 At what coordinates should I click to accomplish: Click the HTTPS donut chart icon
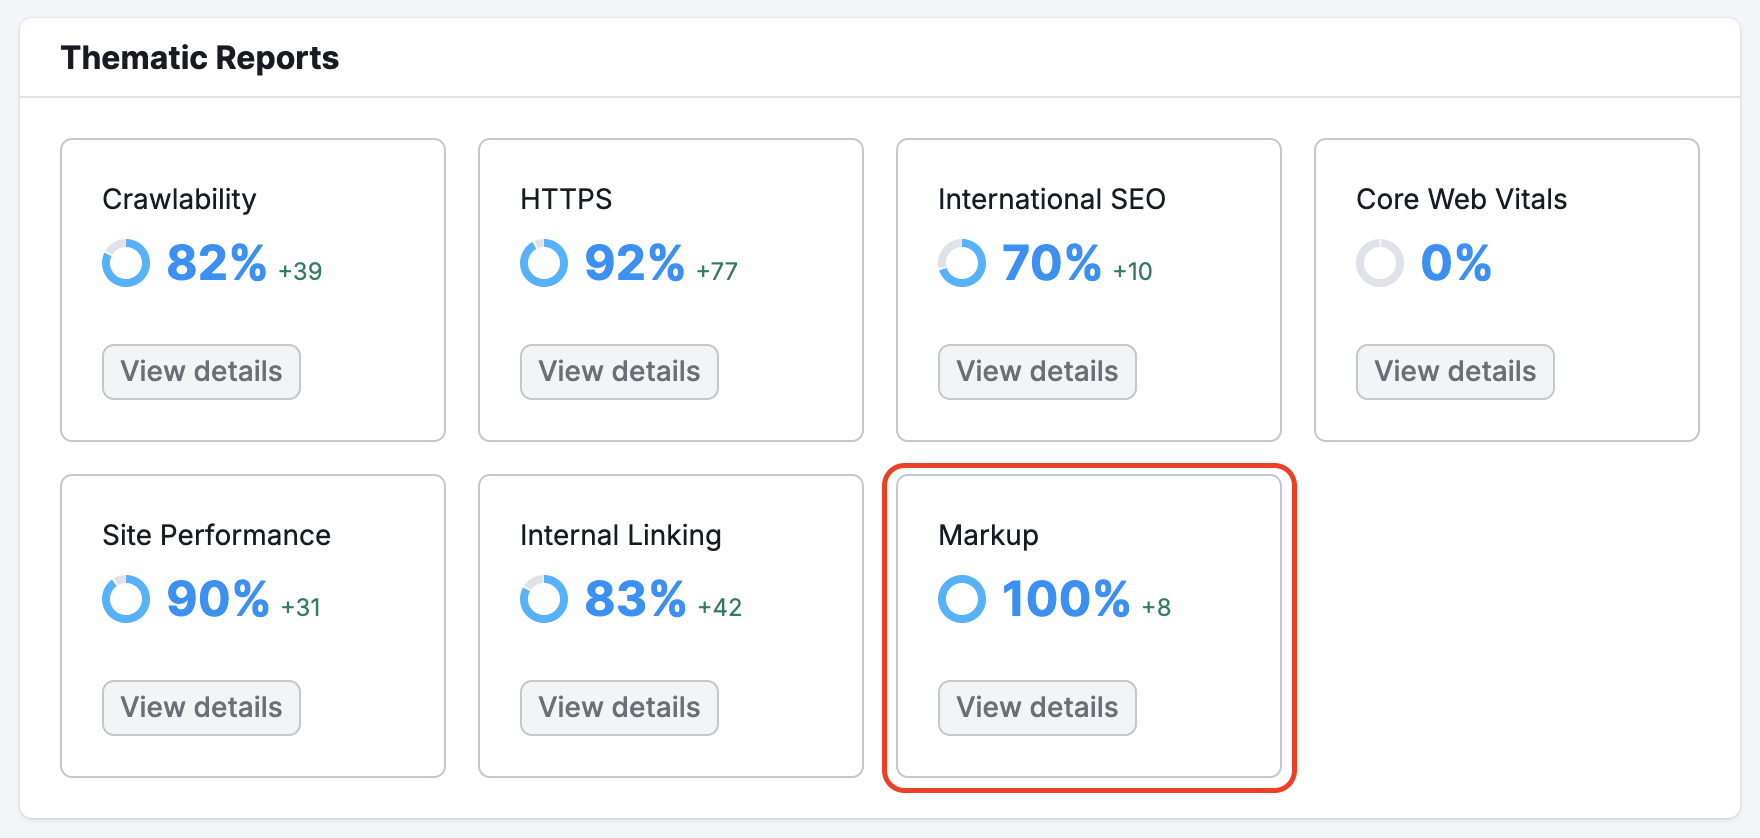pos(544,263)
